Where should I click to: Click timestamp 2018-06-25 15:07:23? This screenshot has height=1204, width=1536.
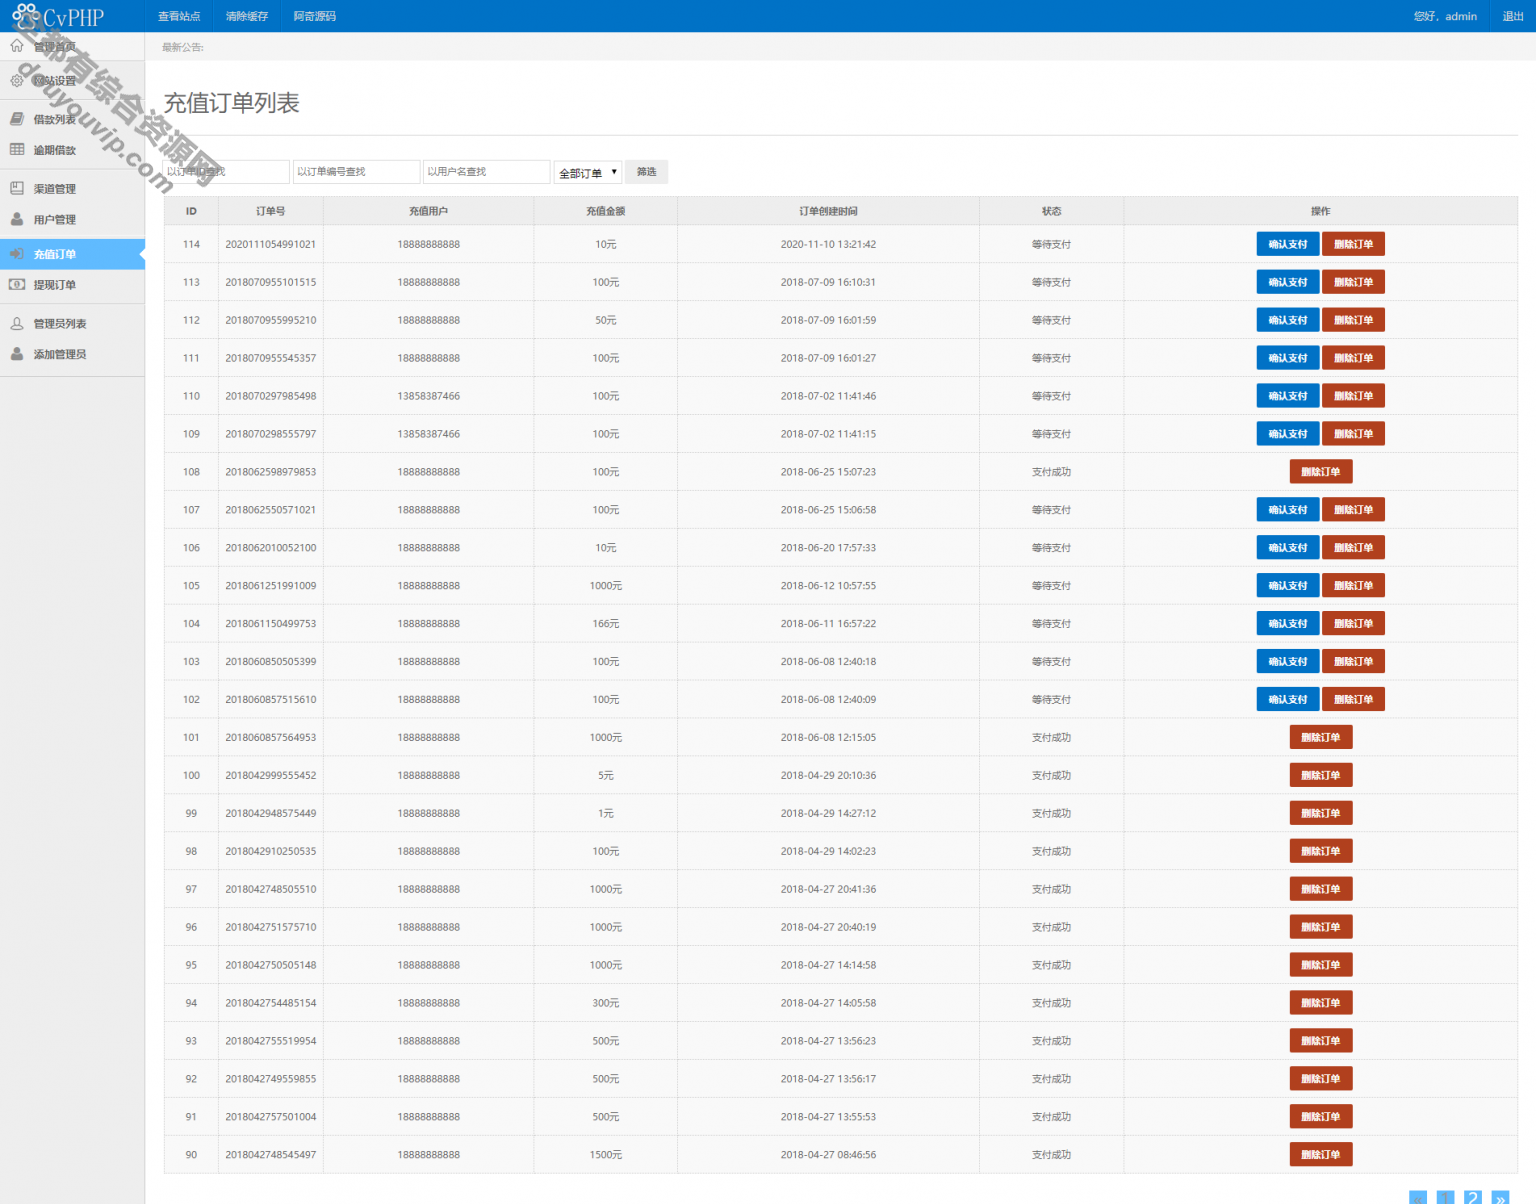[x=828, y=472]
